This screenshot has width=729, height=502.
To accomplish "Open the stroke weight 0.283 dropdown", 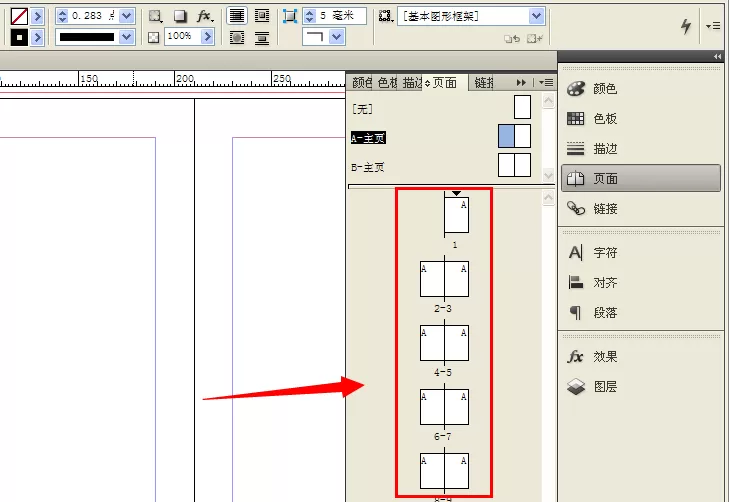I will 126,16.
